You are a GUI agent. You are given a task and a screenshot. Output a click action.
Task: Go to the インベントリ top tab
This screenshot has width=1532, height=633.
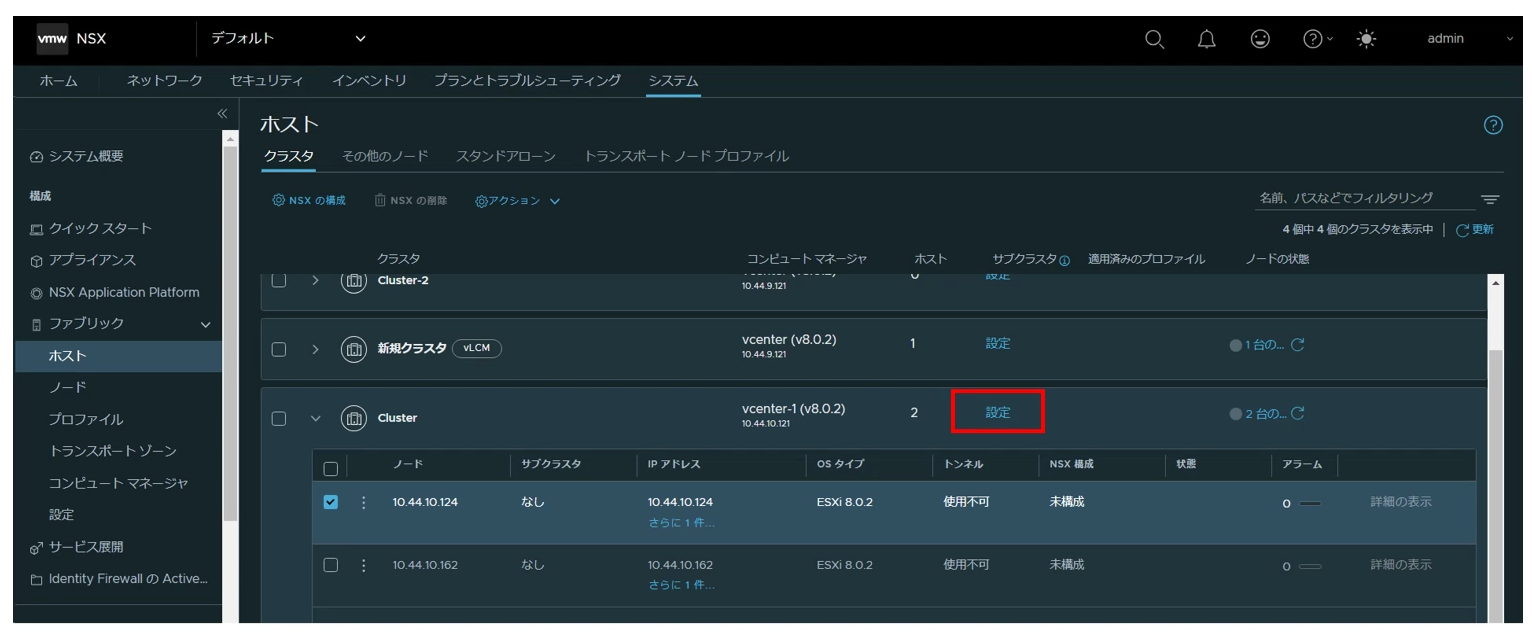tap(369, 81)
